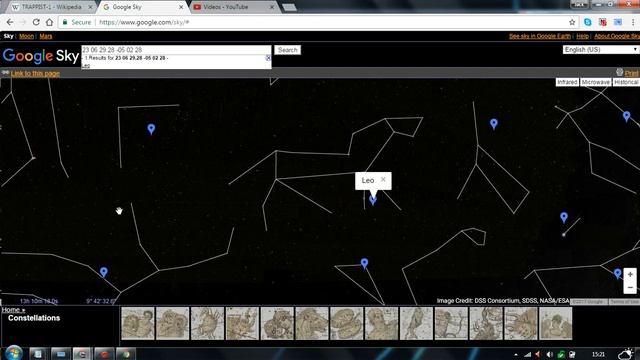Viewport: 640px width, 360px height.
Task: Open the fourth constellation thumbnail
Action: coord(242,323)
